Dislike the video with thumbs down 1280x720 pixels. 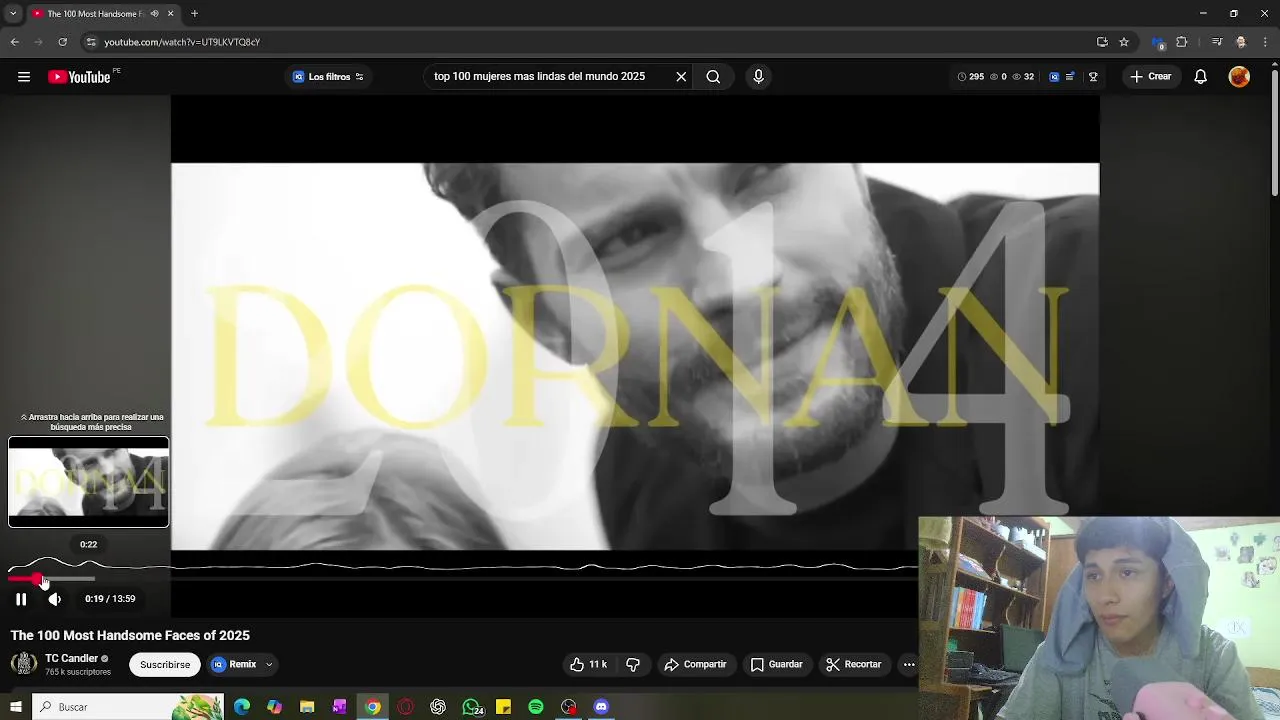(633, 664)
